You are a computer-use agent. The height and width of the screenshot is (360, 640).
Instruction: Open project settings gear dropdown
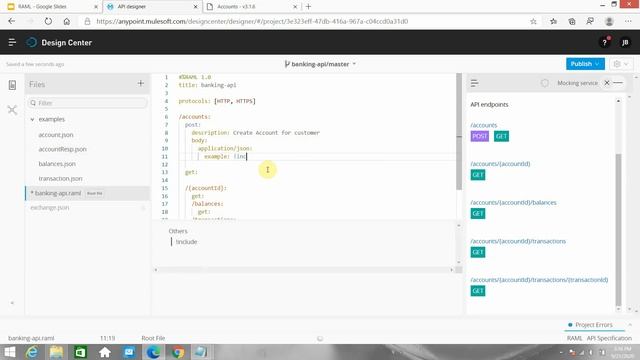click(x=620, y=64)
